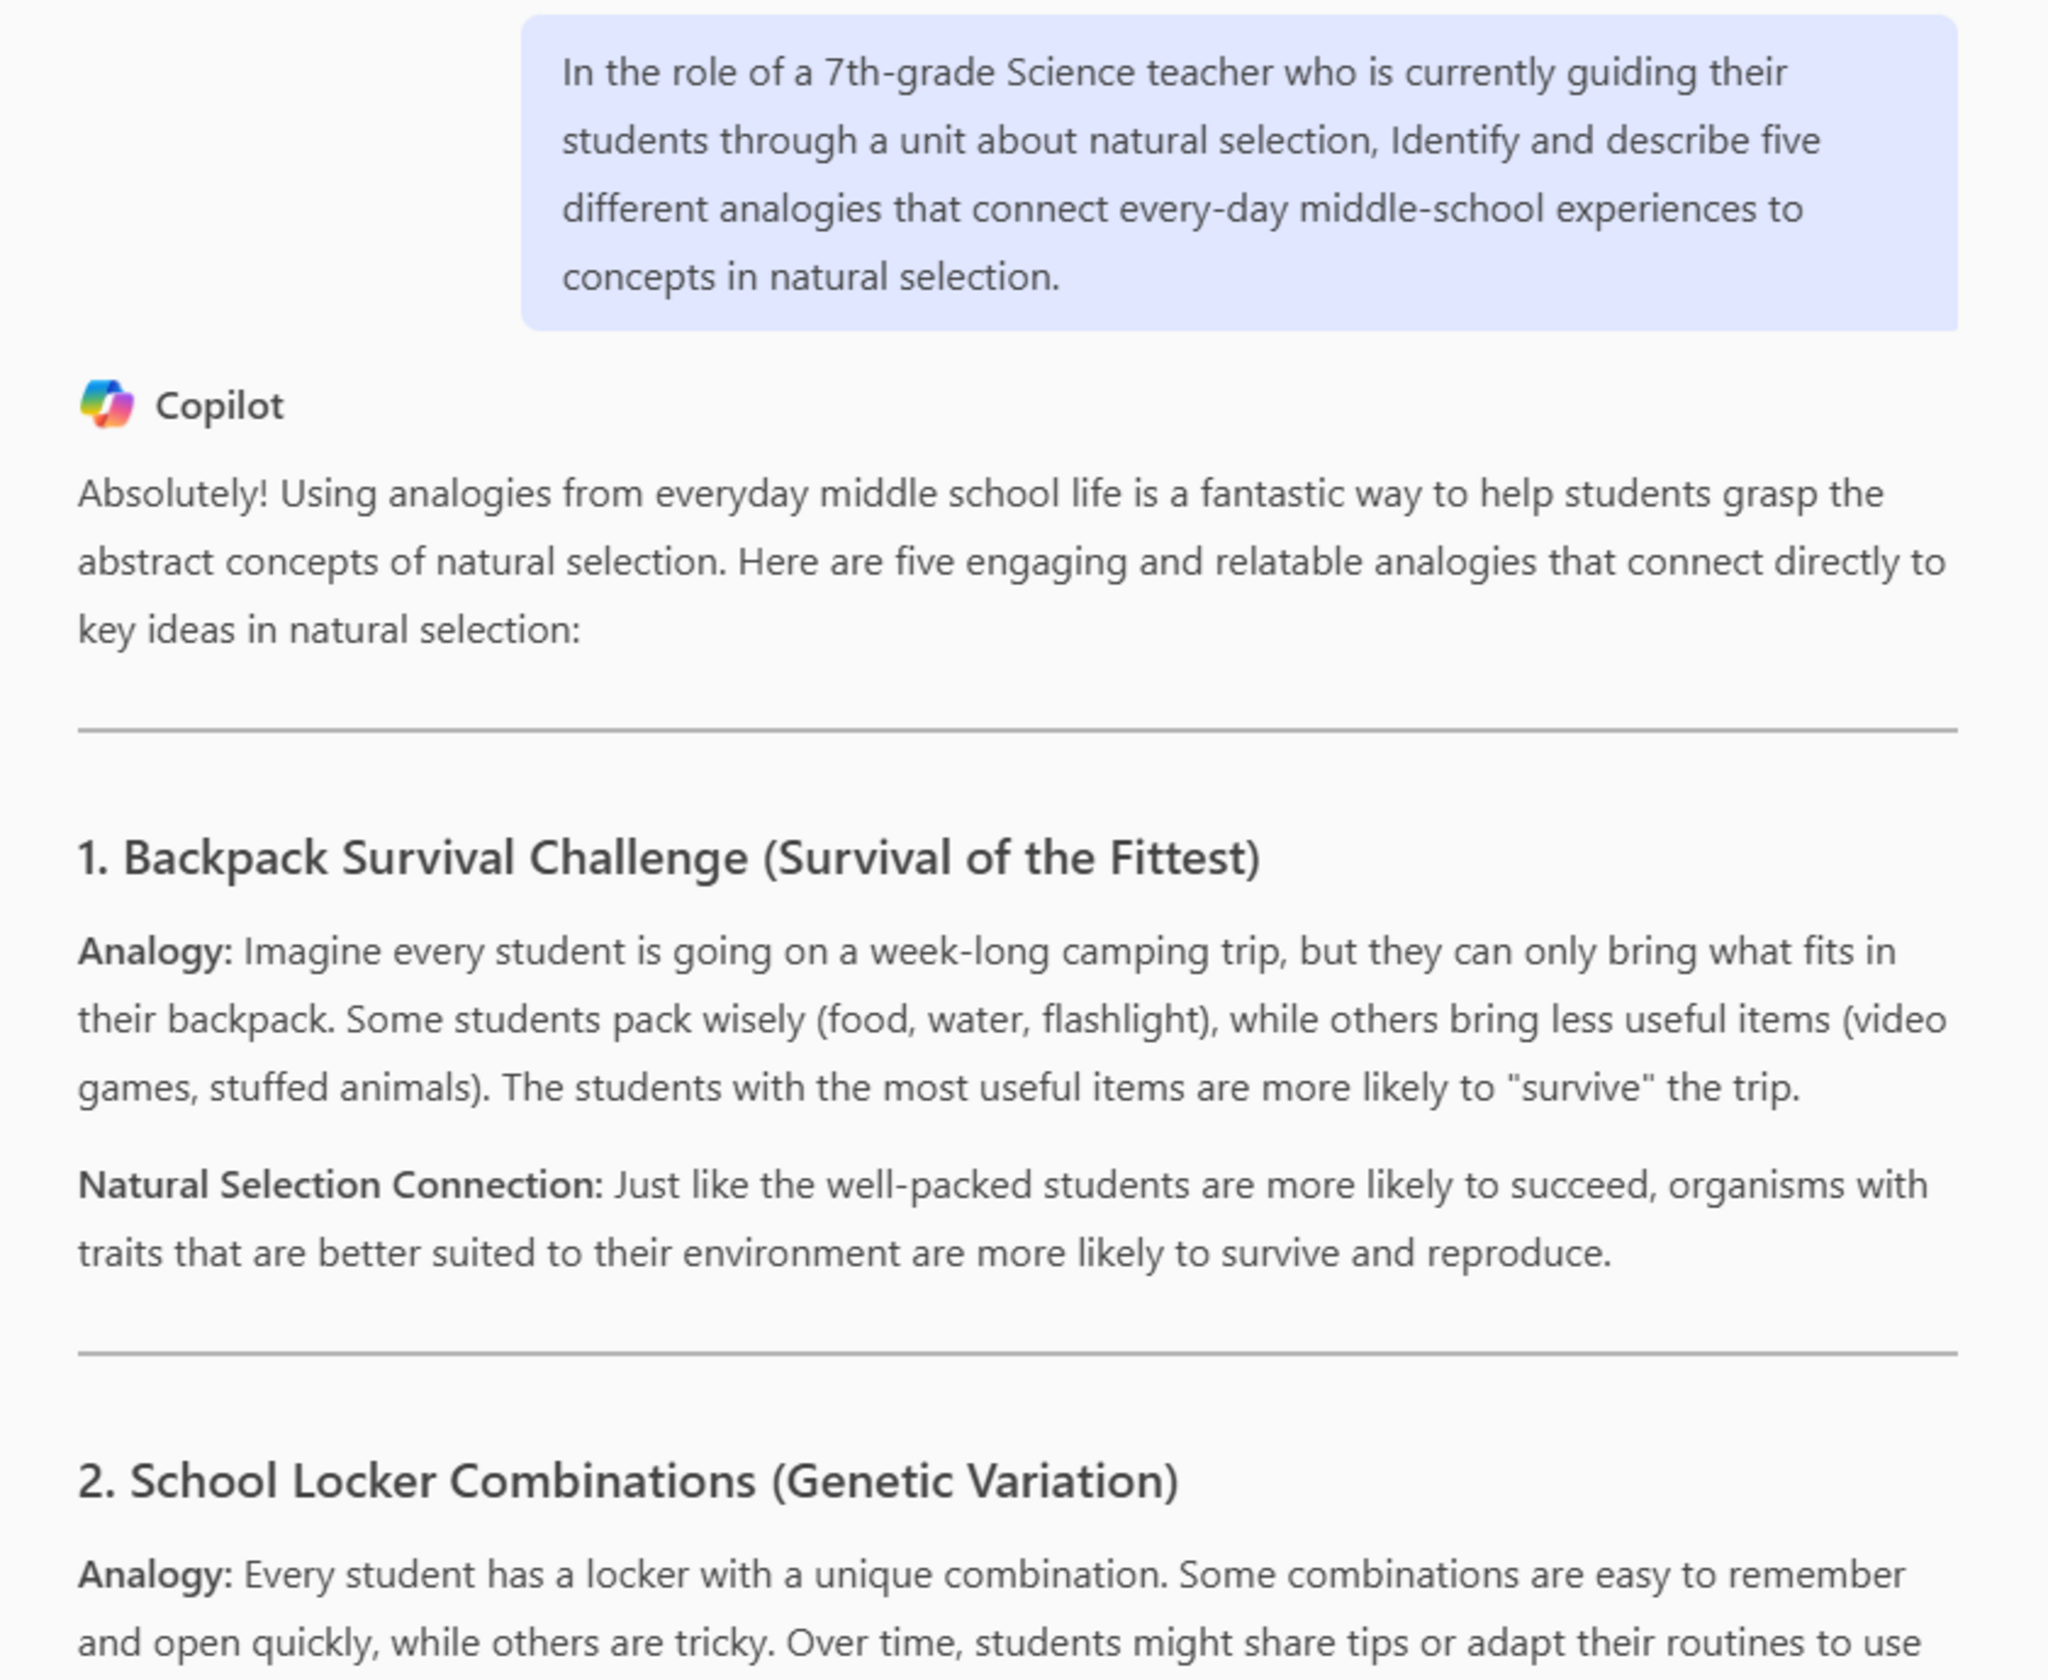Click the "survive and reproduce" sentence ending

[x=1415, y=1253]
